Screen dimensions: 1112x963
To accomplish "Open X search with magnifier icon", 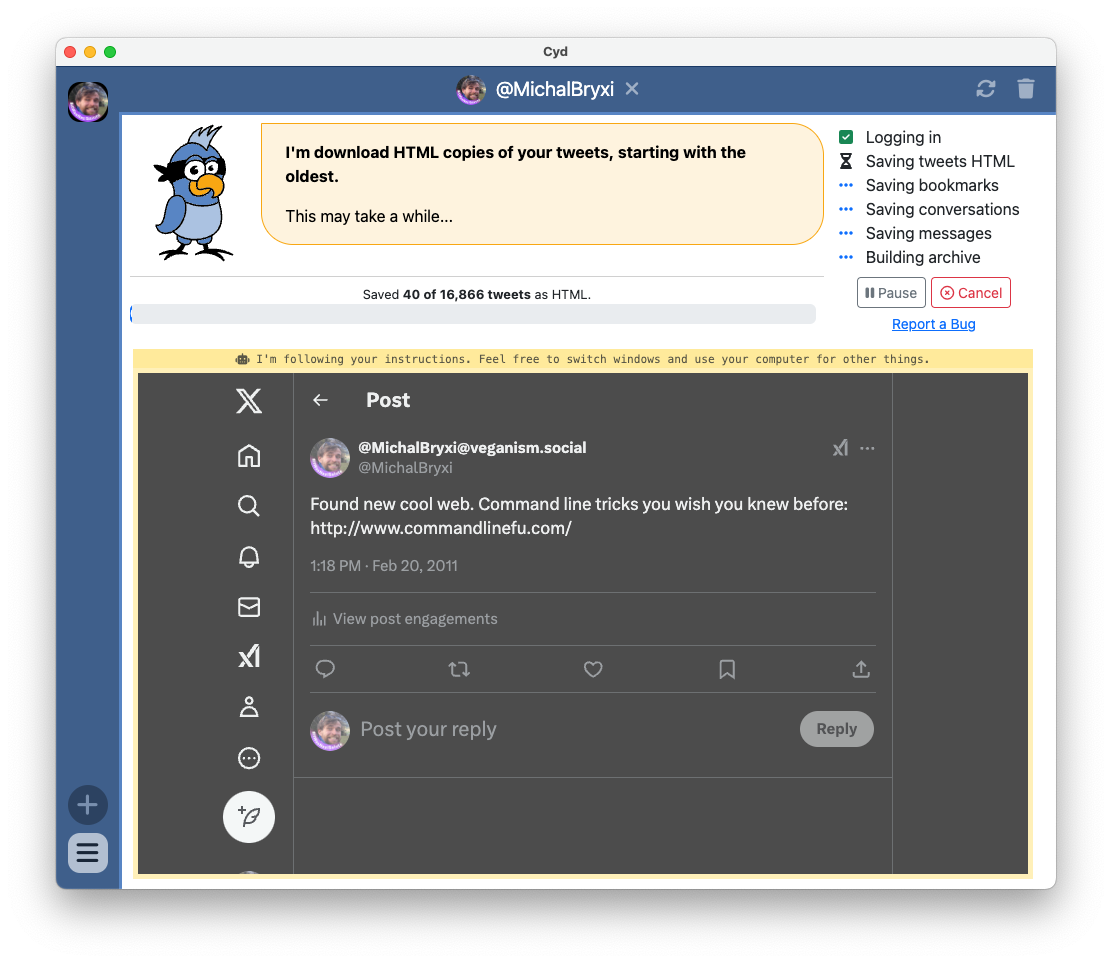I will [x=249, y=506].
